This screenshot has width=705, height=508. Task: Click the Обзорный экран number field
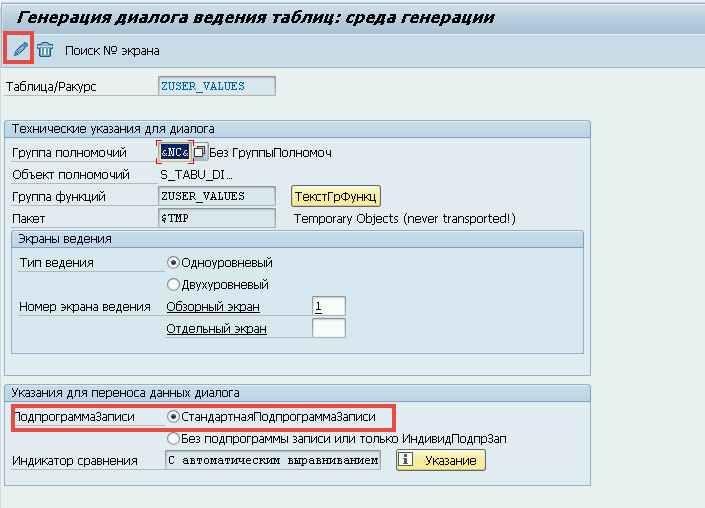(328, 306)
